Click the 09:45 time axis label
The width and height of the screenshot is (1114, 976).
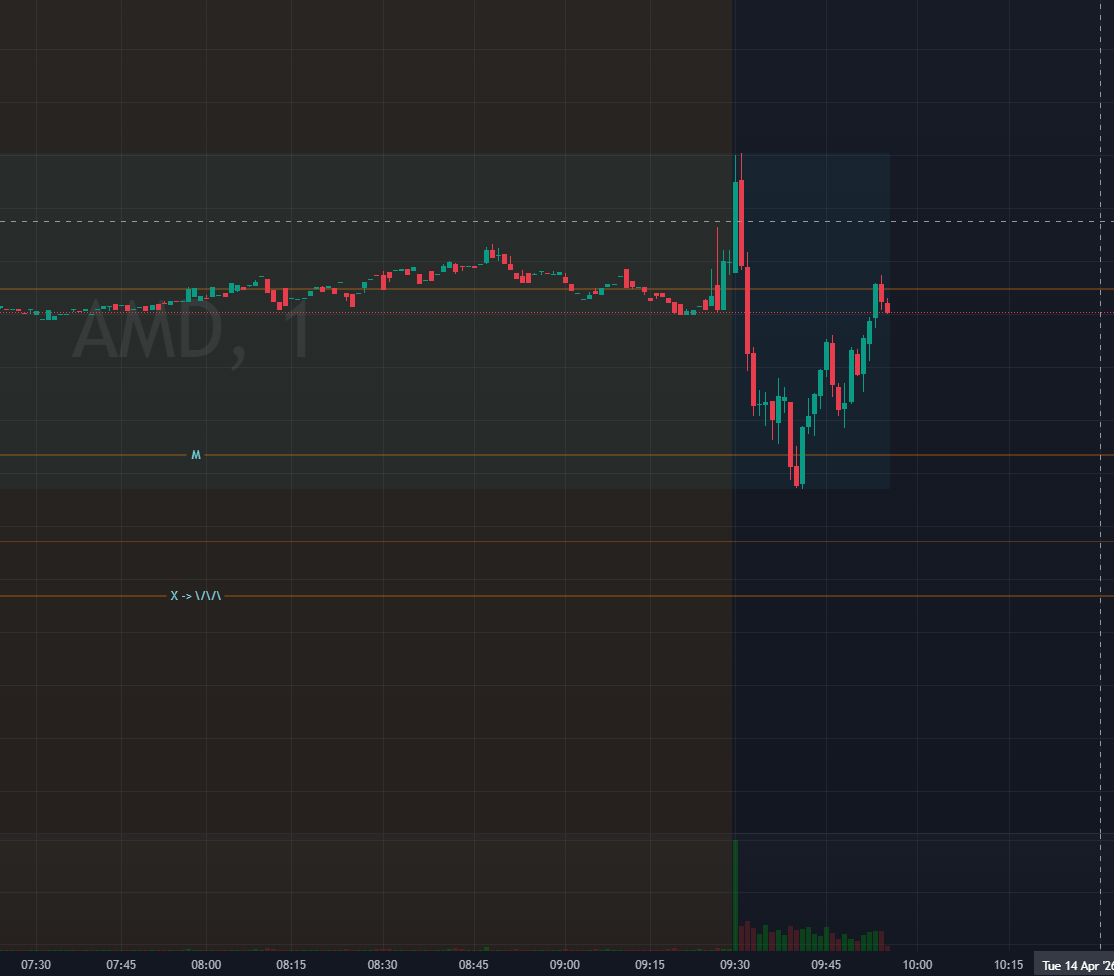click(x=826, y=965)
